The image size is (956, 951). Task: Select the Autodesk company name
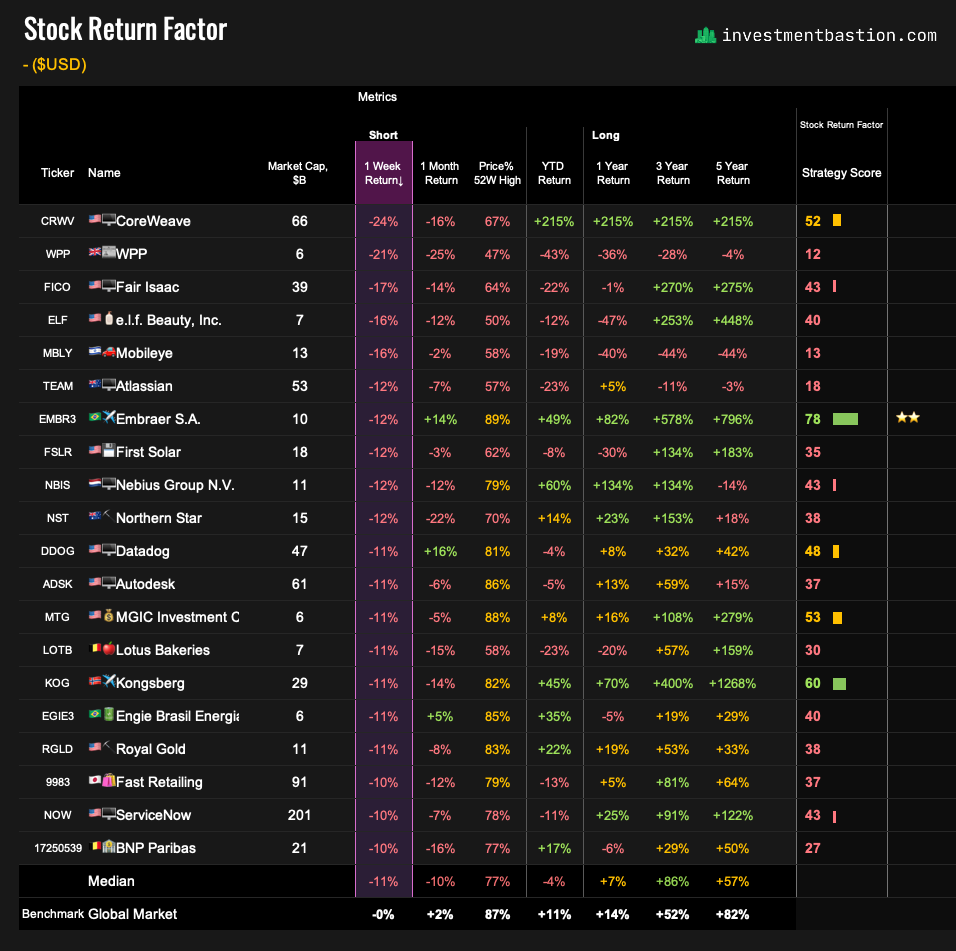point(145,584)
